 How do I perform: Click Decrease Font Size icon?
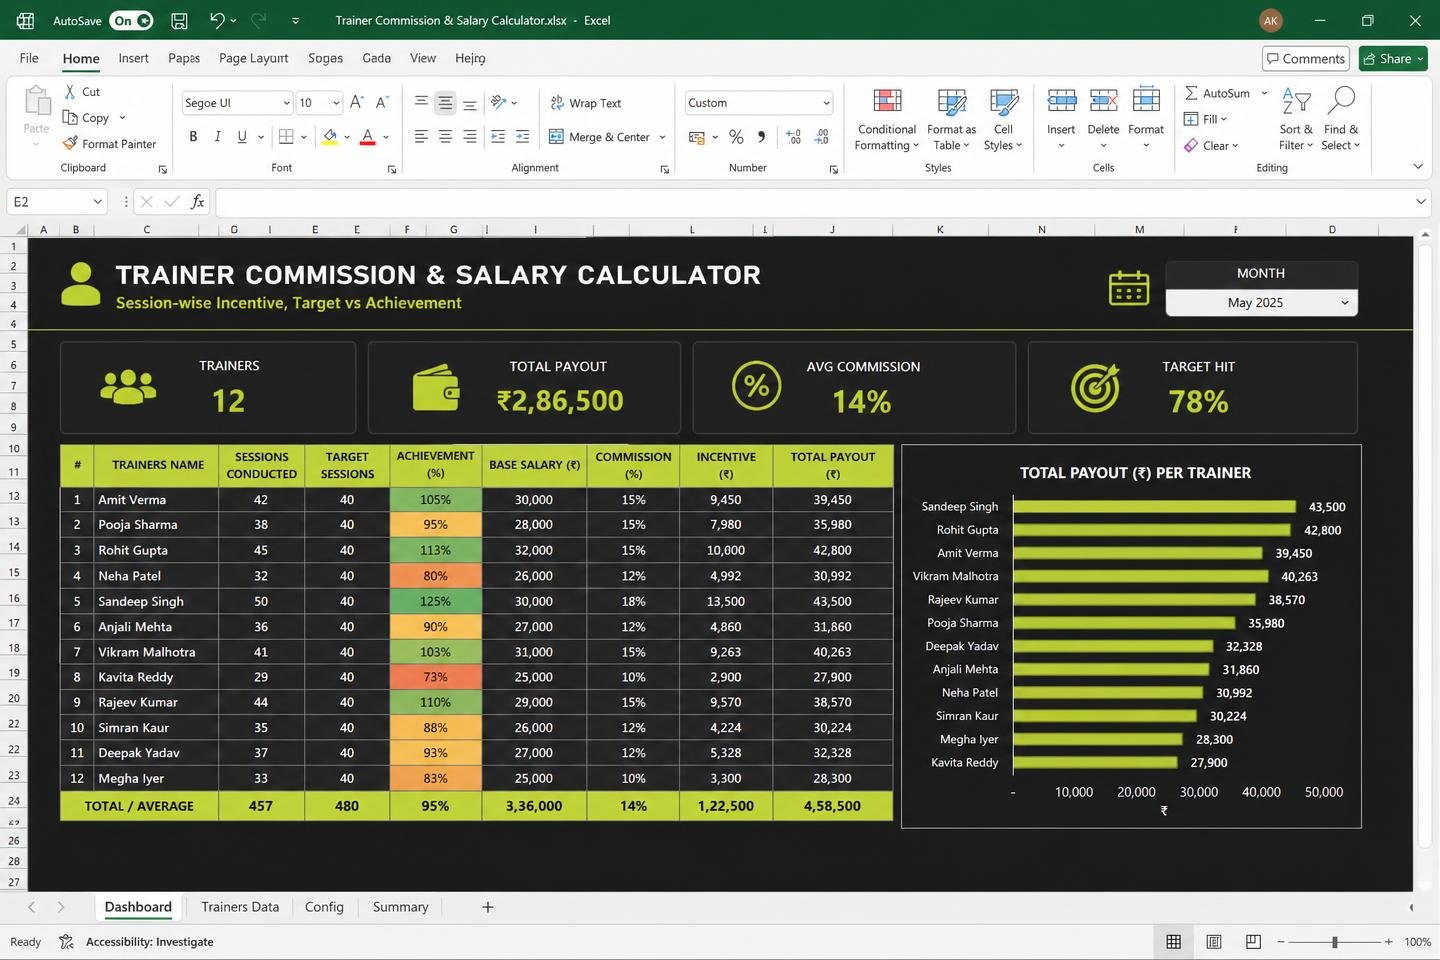click(382, 102)
